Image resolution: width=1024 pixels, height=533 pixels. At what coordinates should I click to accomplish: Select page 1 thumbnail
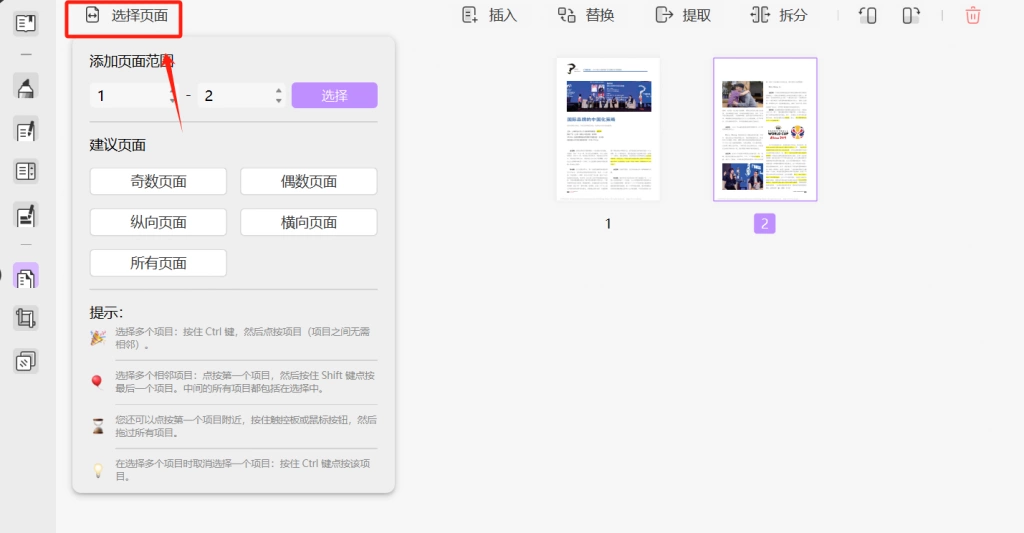(608, 129)
